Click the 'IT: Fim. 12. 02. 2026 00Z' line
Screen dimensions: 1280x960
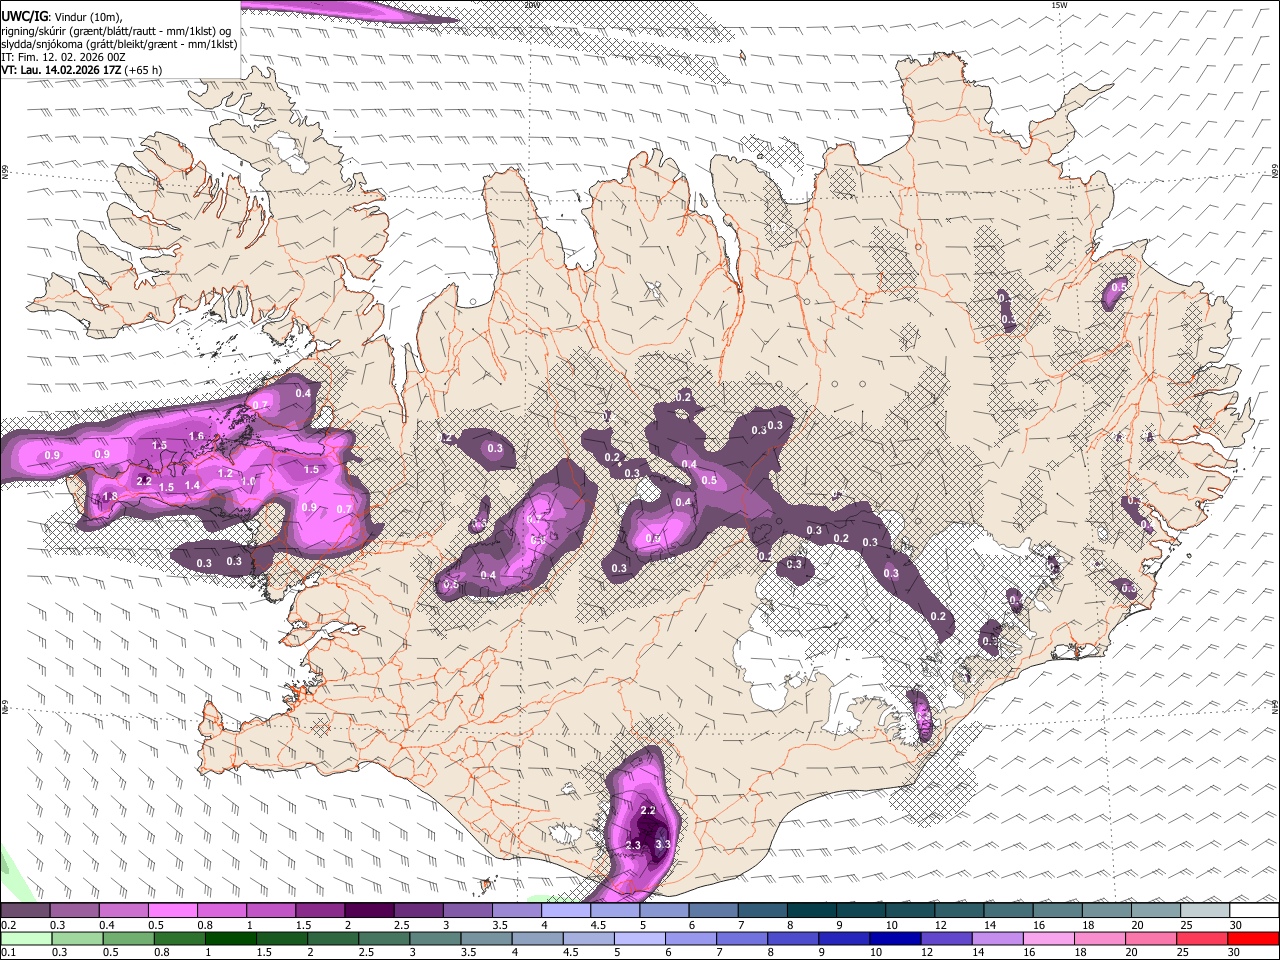[63, 57]
